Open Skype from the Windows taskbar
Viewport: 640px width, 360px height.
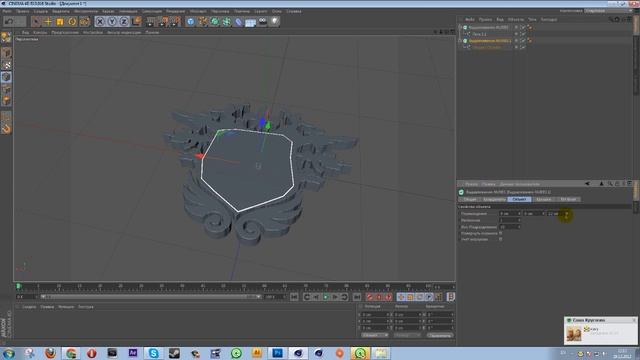point(153,353)
